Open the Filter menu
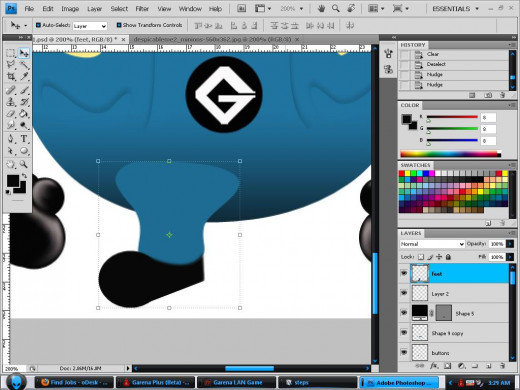Screen dimensions: 520x390 tap(142, 9)
